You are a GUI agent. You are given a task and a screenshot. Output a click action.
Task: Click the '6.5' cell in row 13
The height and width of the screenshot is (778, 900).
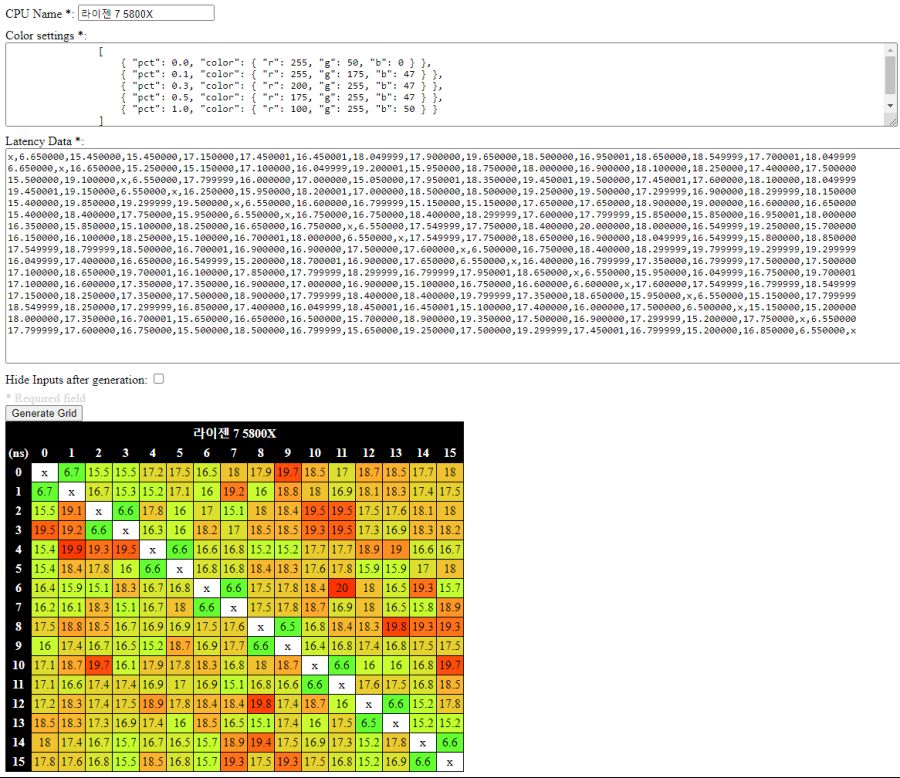point(368,723)
